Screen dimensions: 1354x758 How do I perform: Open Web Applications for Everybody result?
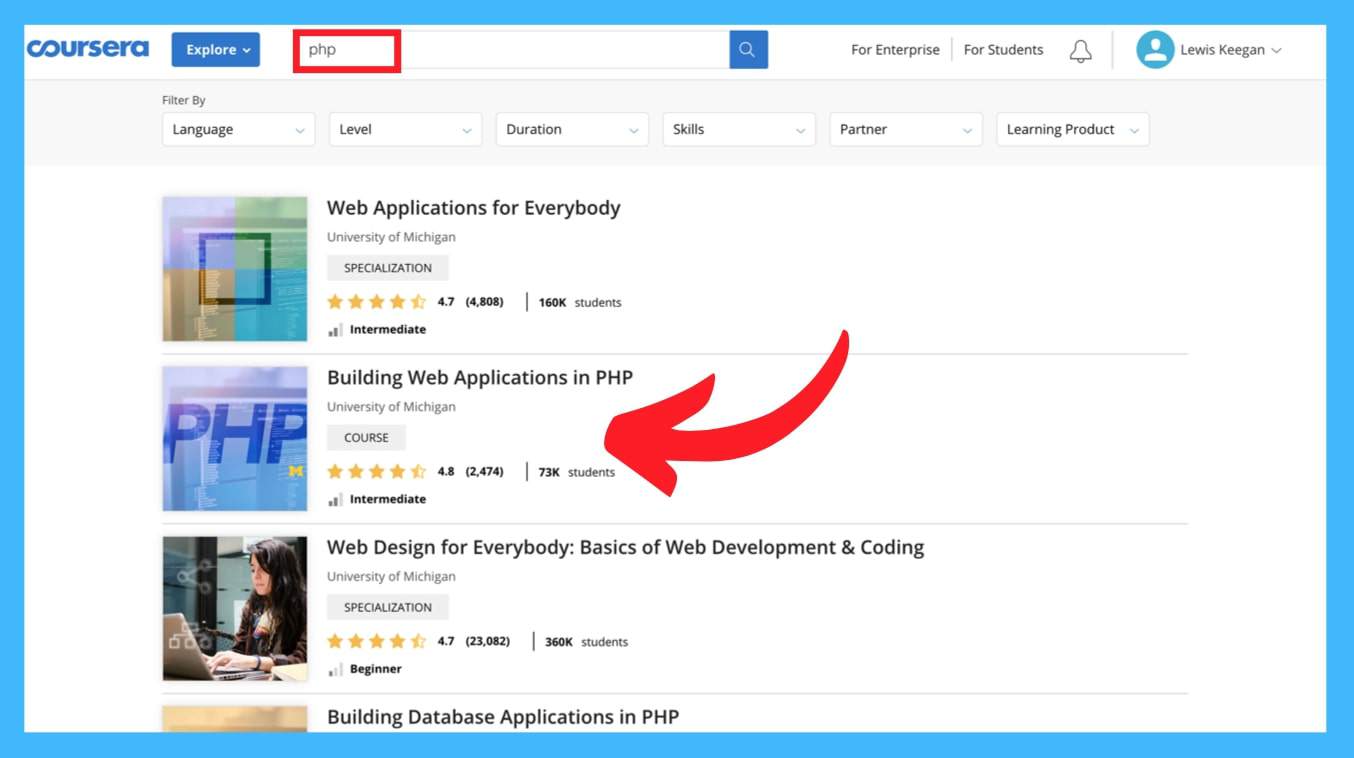click(x=473, y=208)
